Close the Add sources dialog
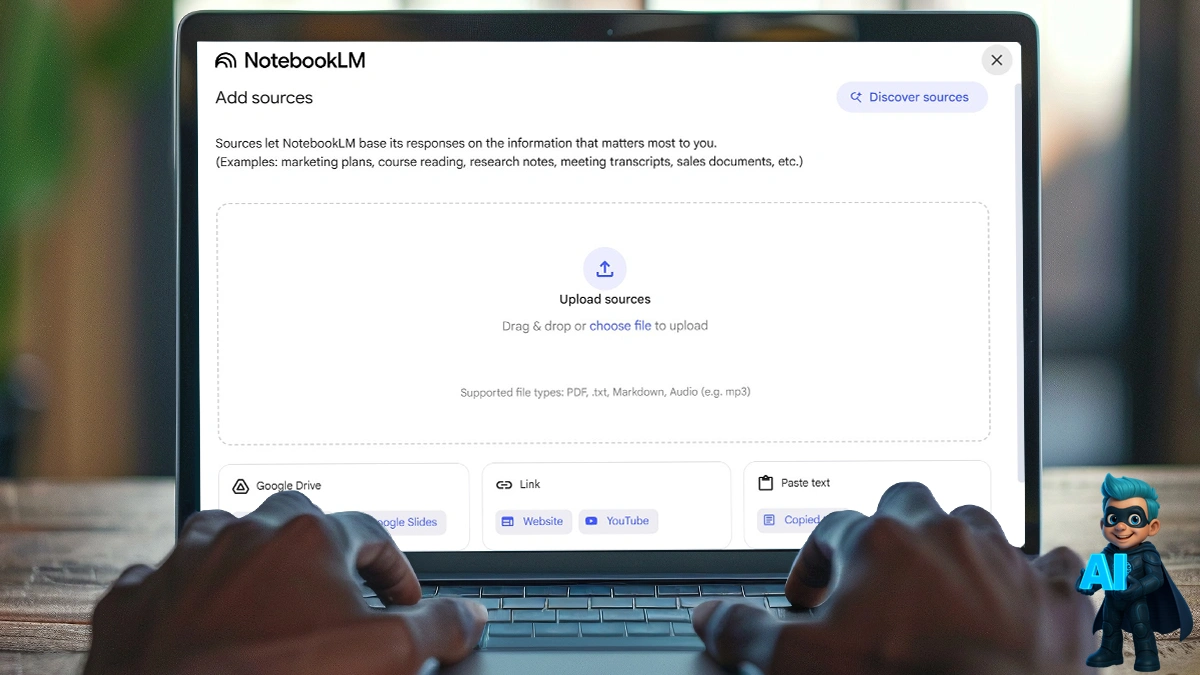 996,60
